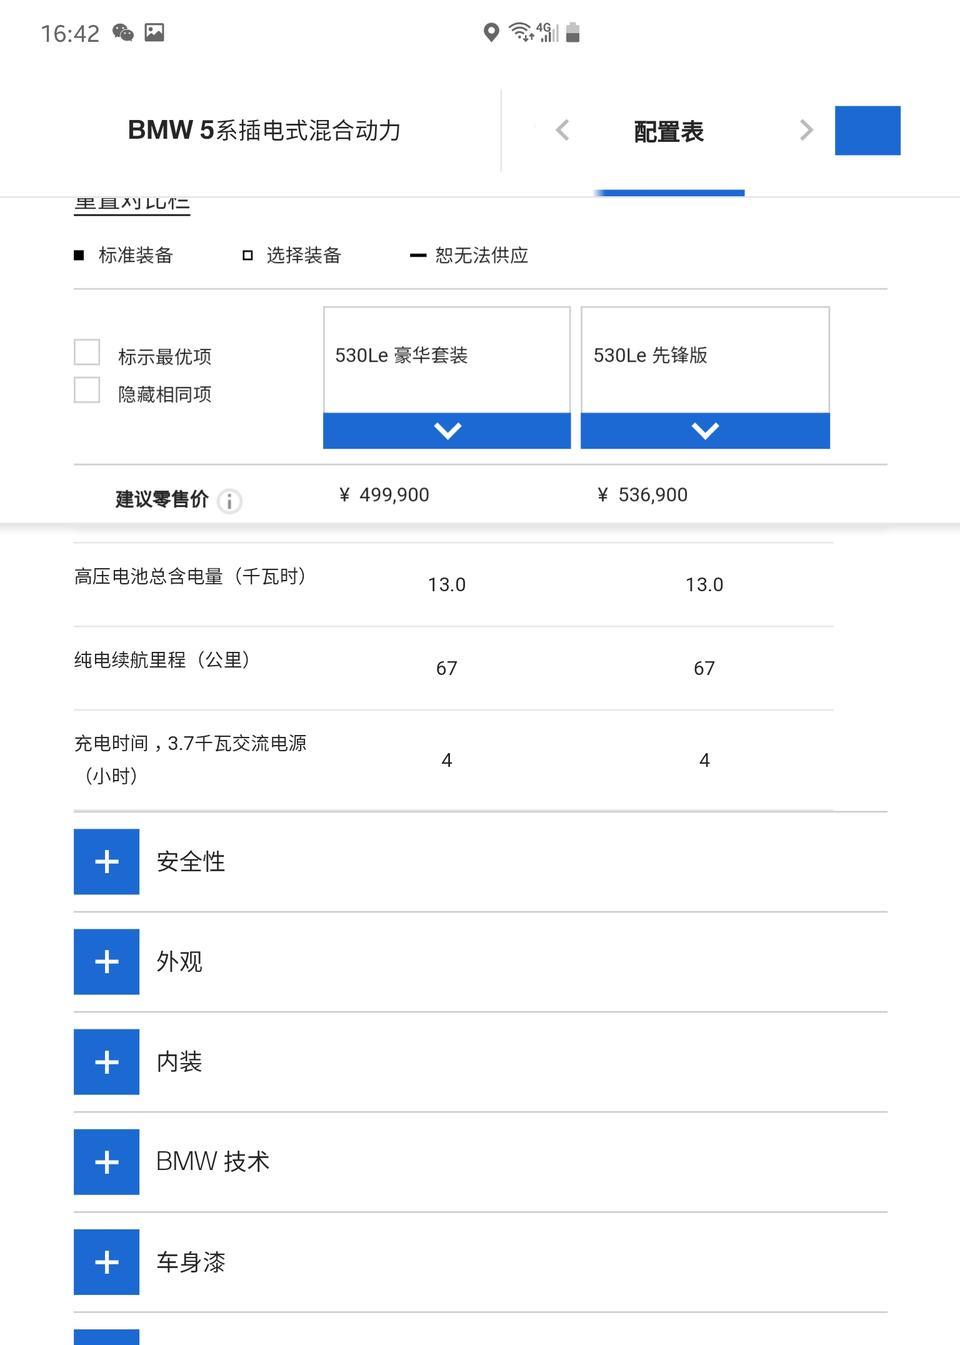Go to previous section with left chevron
The image size is (960, 1345).
coord(563,130)
